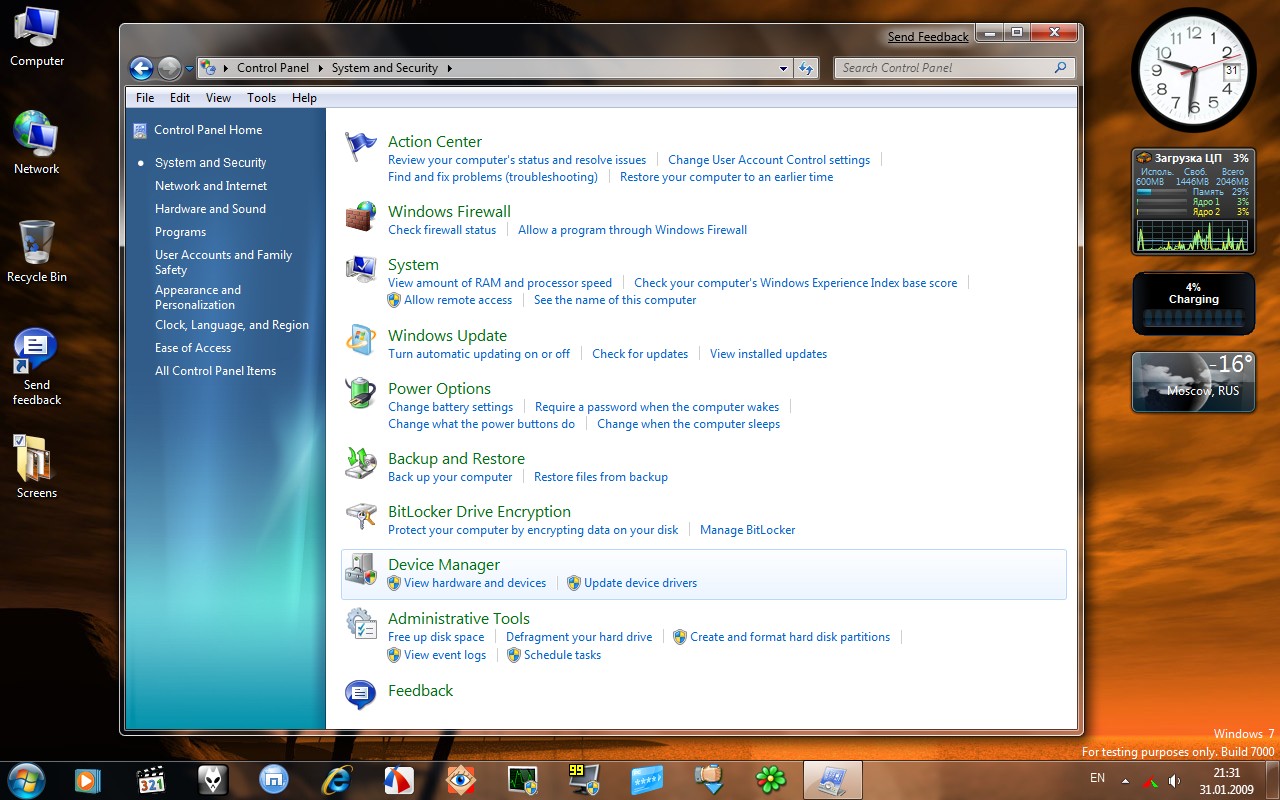Open the Start menu orb
Screen dimensions: 1280x800
tap(25, 779)
